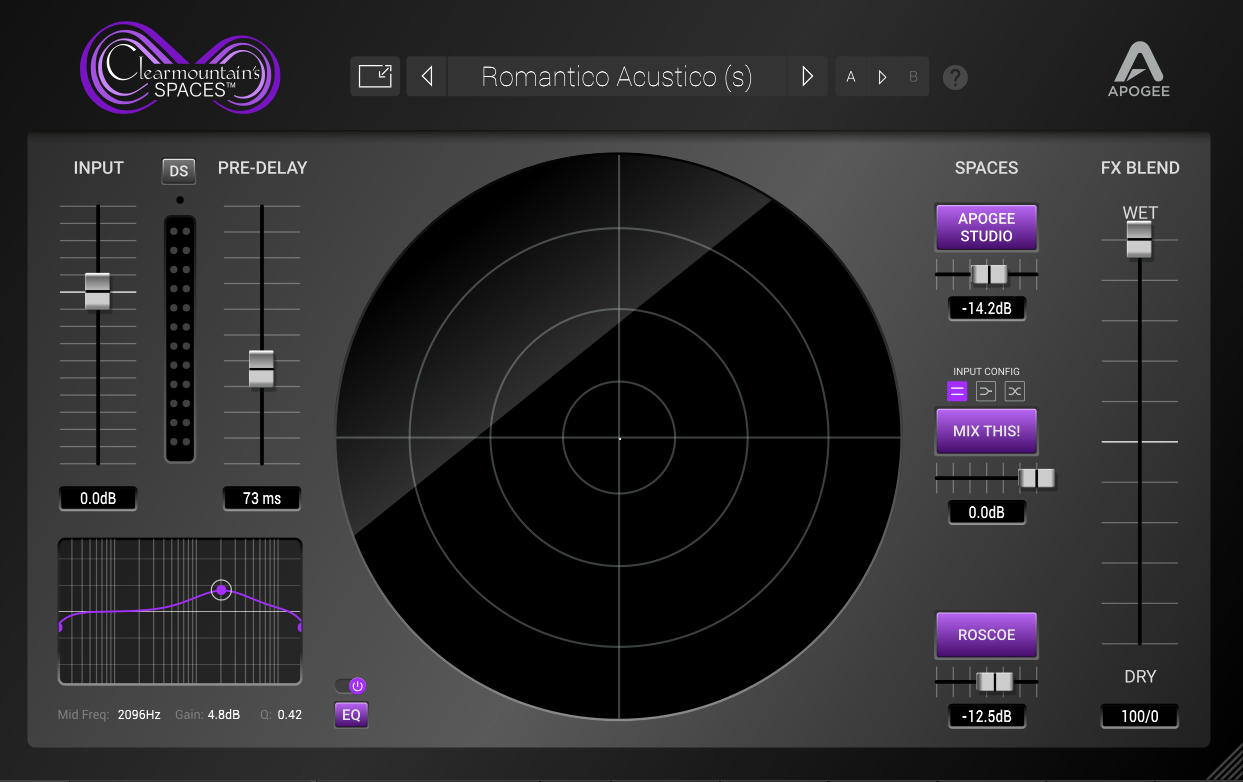This screenshot has width=1243, height=782.
Task: Click the EQ mid band node
Action: 222,590
